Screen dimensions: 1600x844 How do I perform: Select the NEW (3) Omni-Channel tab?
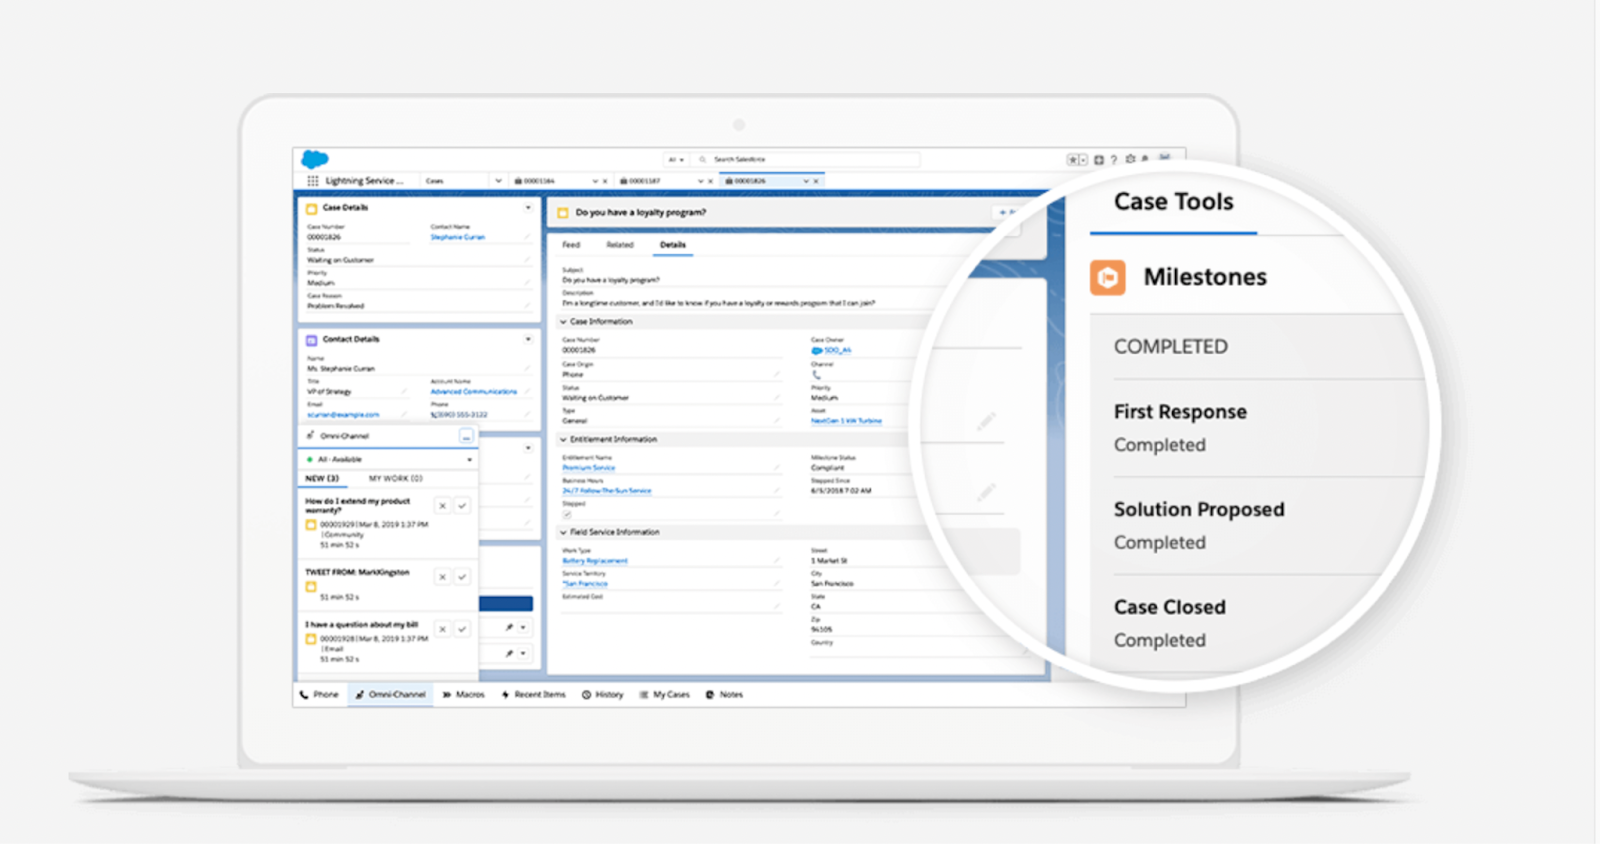(322, 479)
